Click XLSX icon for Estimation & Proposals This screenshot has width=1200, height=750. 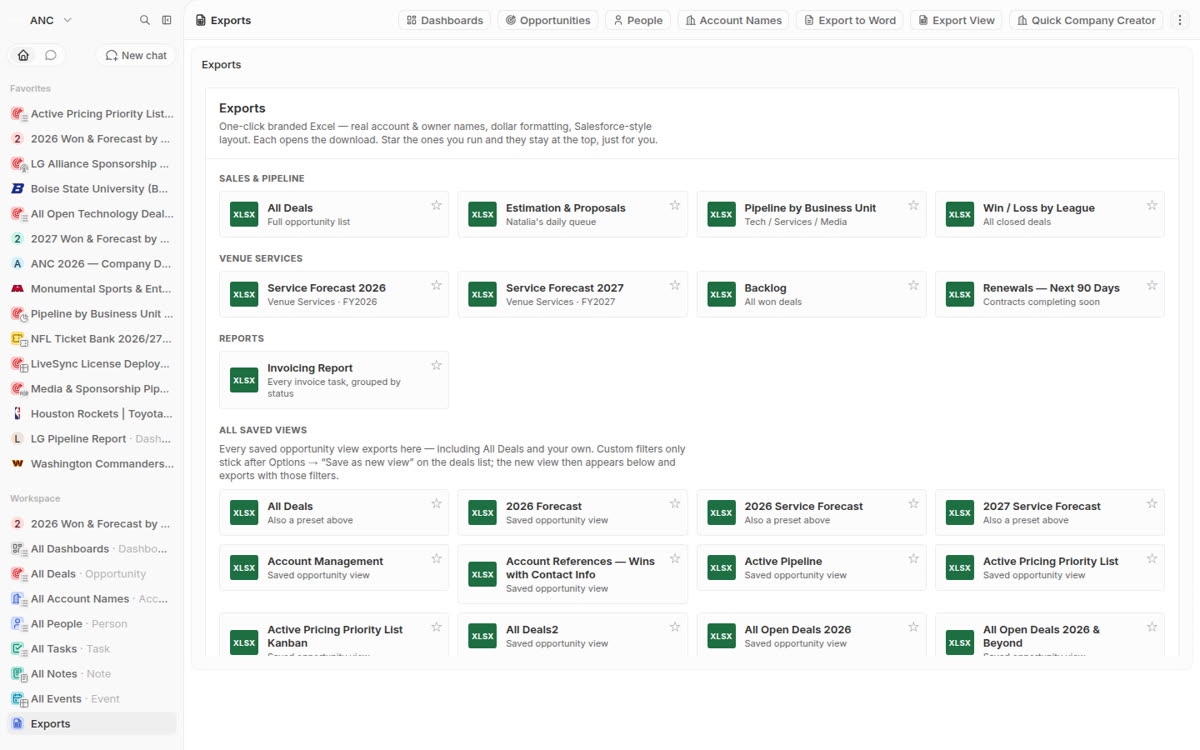pyautogui.click(x=482, y=214)
